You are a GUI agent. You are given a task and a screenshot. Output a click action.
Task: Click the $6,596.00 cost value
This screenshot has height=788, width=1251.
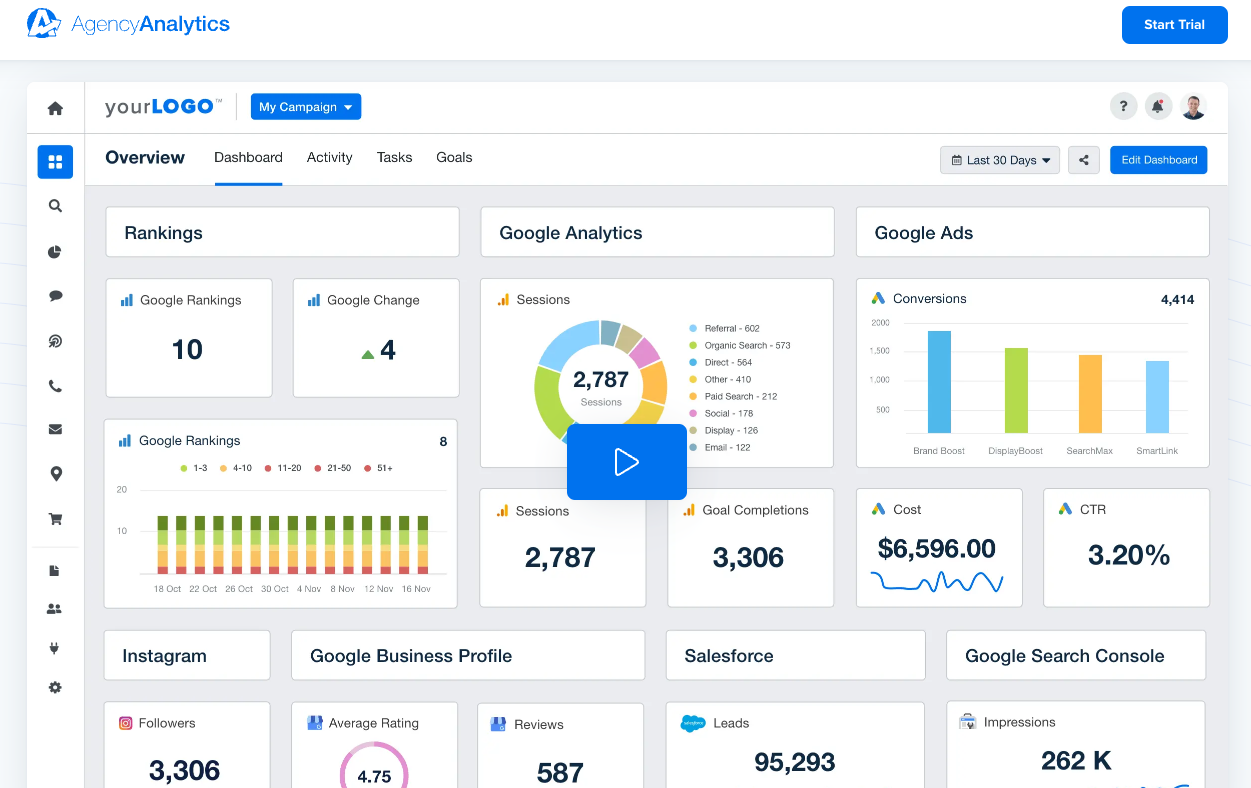pos(937,548)
